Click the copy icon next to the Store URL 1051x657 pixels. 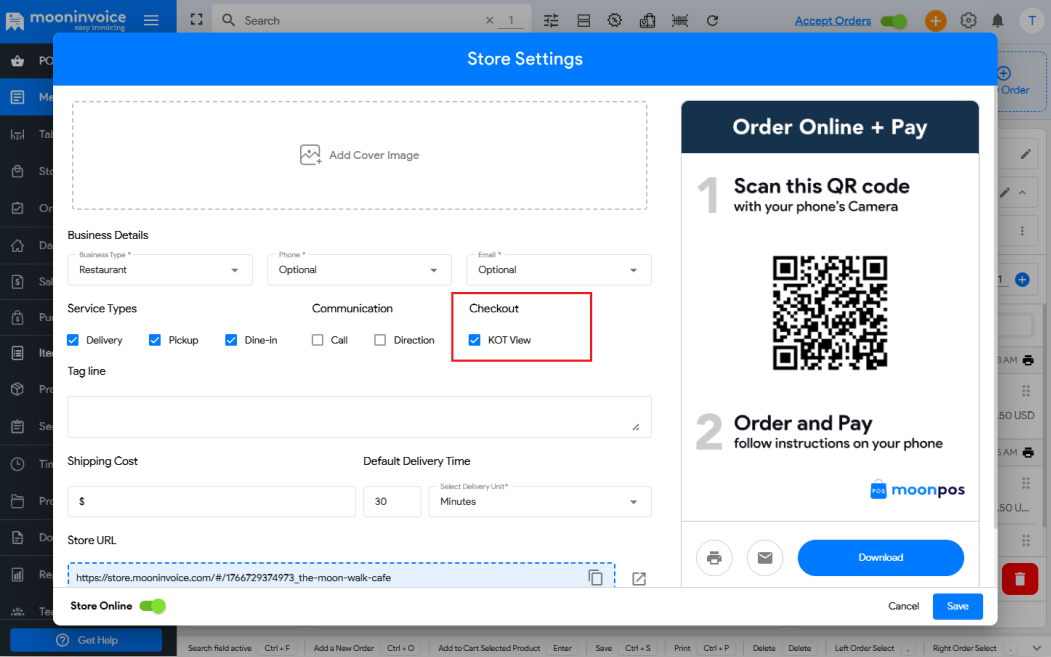pyautogui.click(x=597, y=577)
